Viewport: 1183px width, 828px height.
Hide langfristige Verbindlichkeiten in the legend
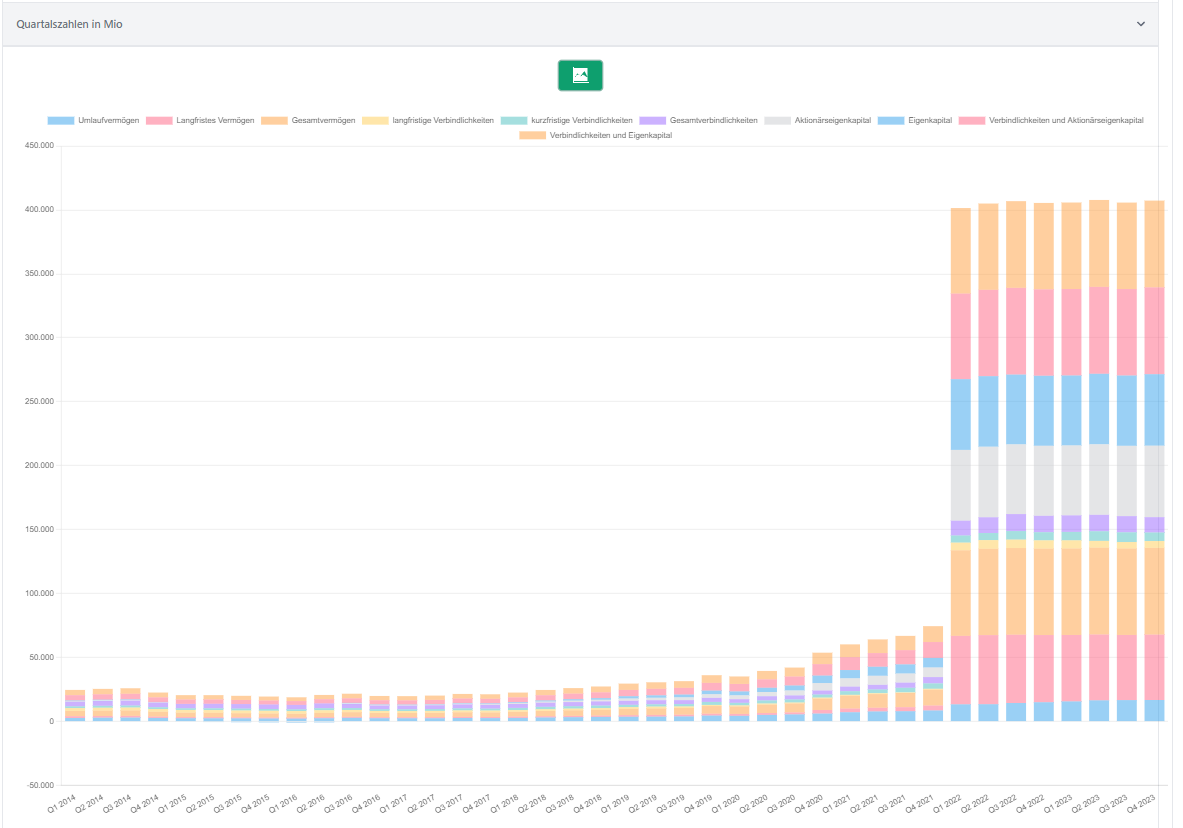pos(428,121)
